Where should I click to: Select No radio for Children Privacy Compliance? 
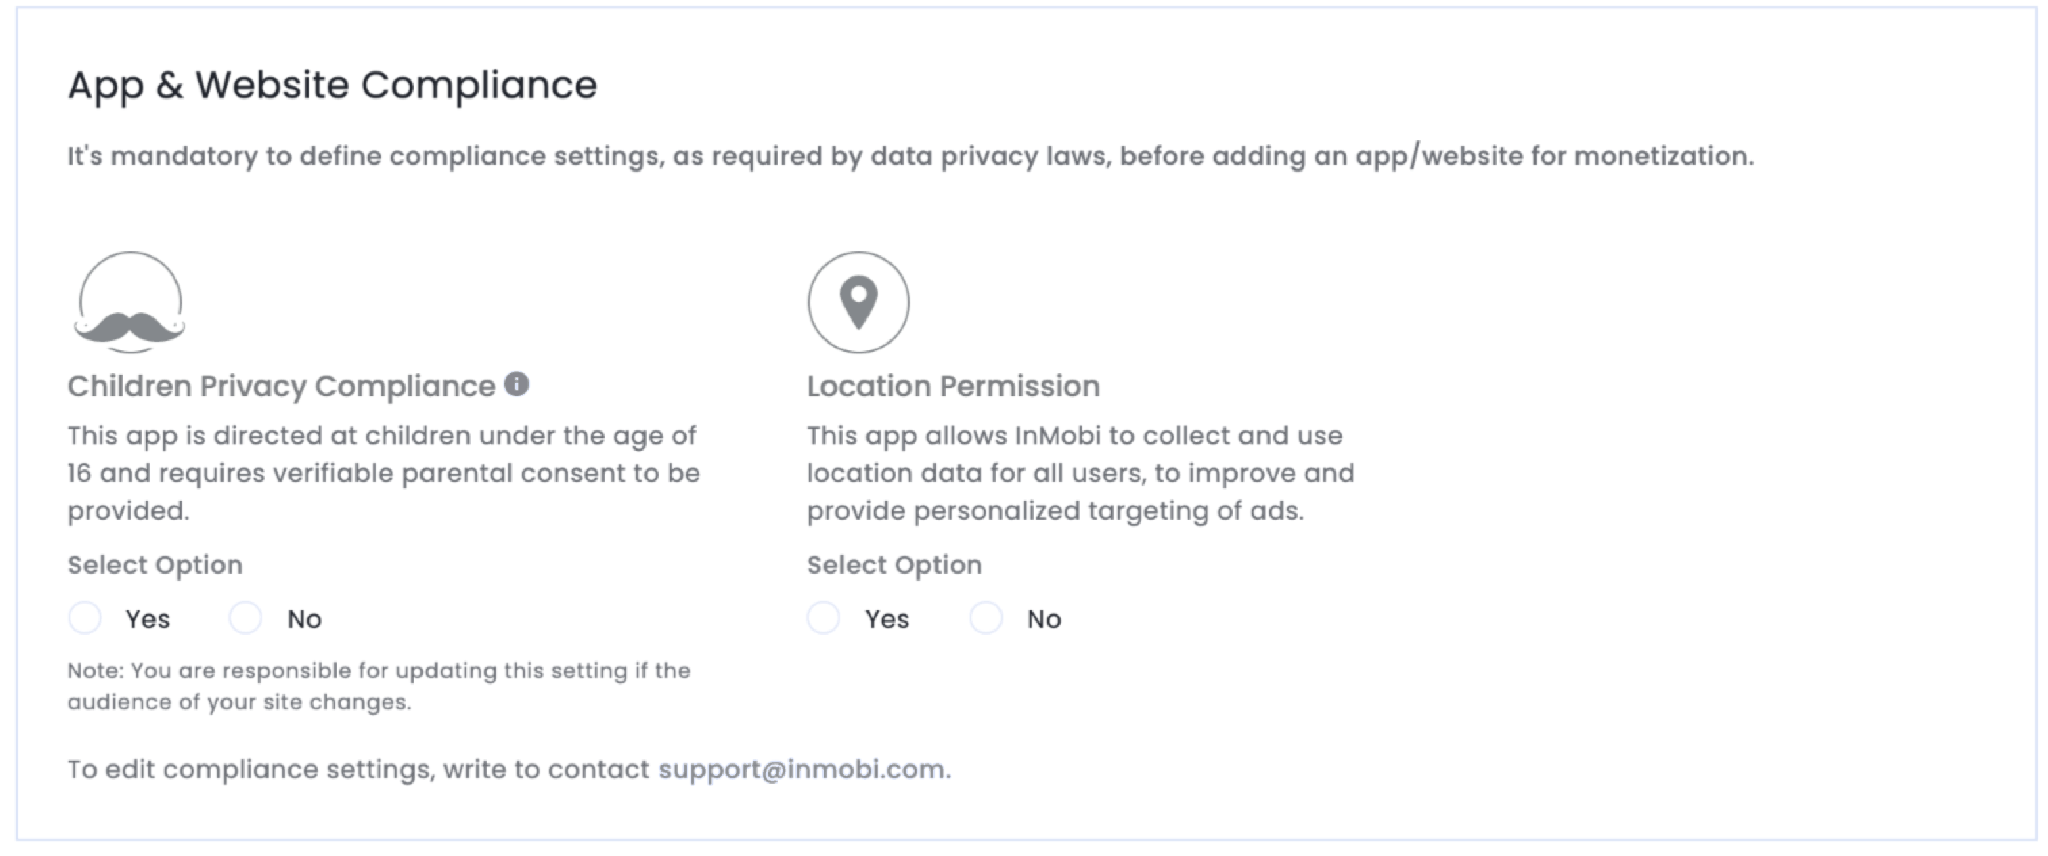[245, 618]
